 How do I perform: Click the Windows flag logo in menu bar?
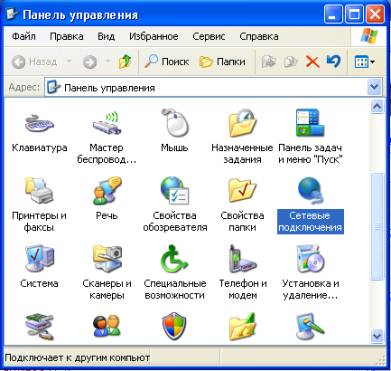[369, 36]
